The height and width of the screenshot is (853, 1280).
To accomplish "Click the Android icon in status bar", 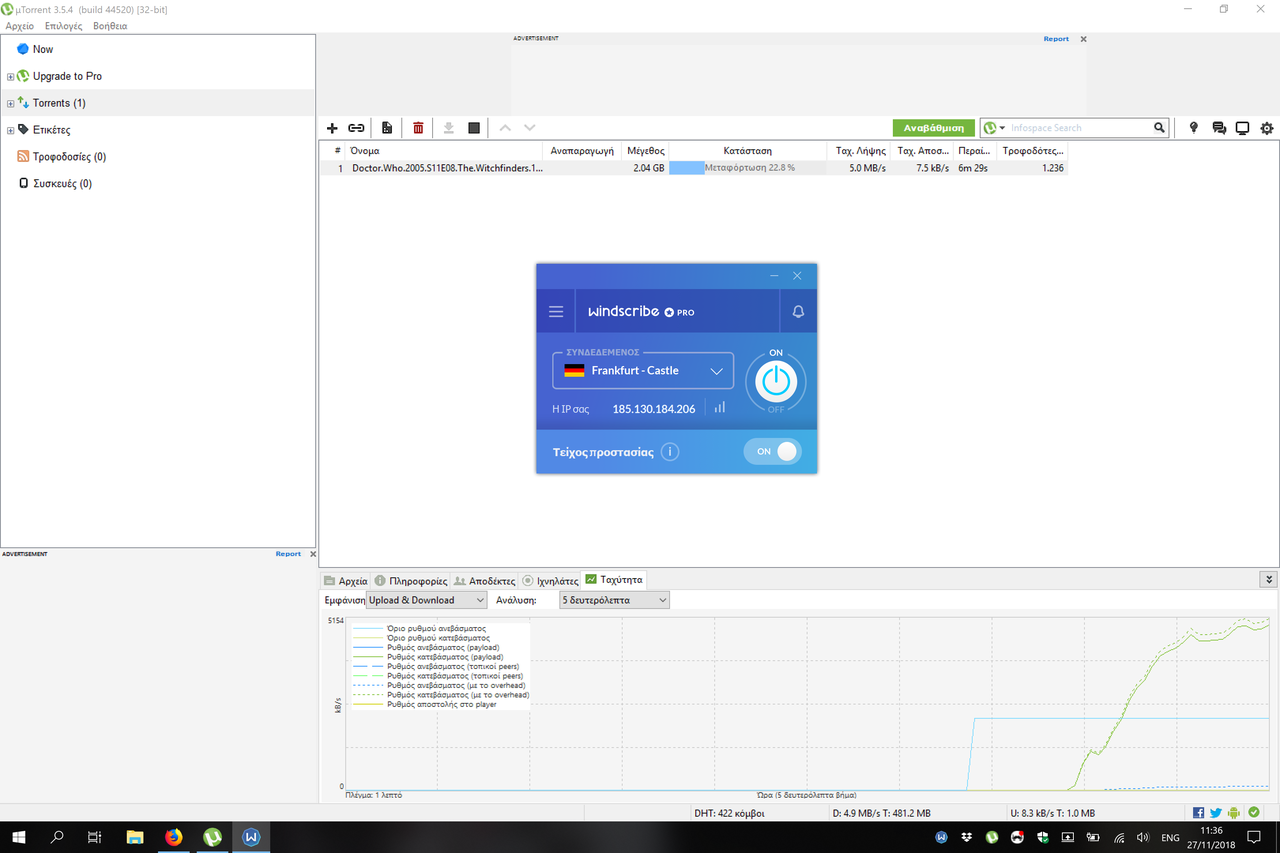I will (1234, 813).
